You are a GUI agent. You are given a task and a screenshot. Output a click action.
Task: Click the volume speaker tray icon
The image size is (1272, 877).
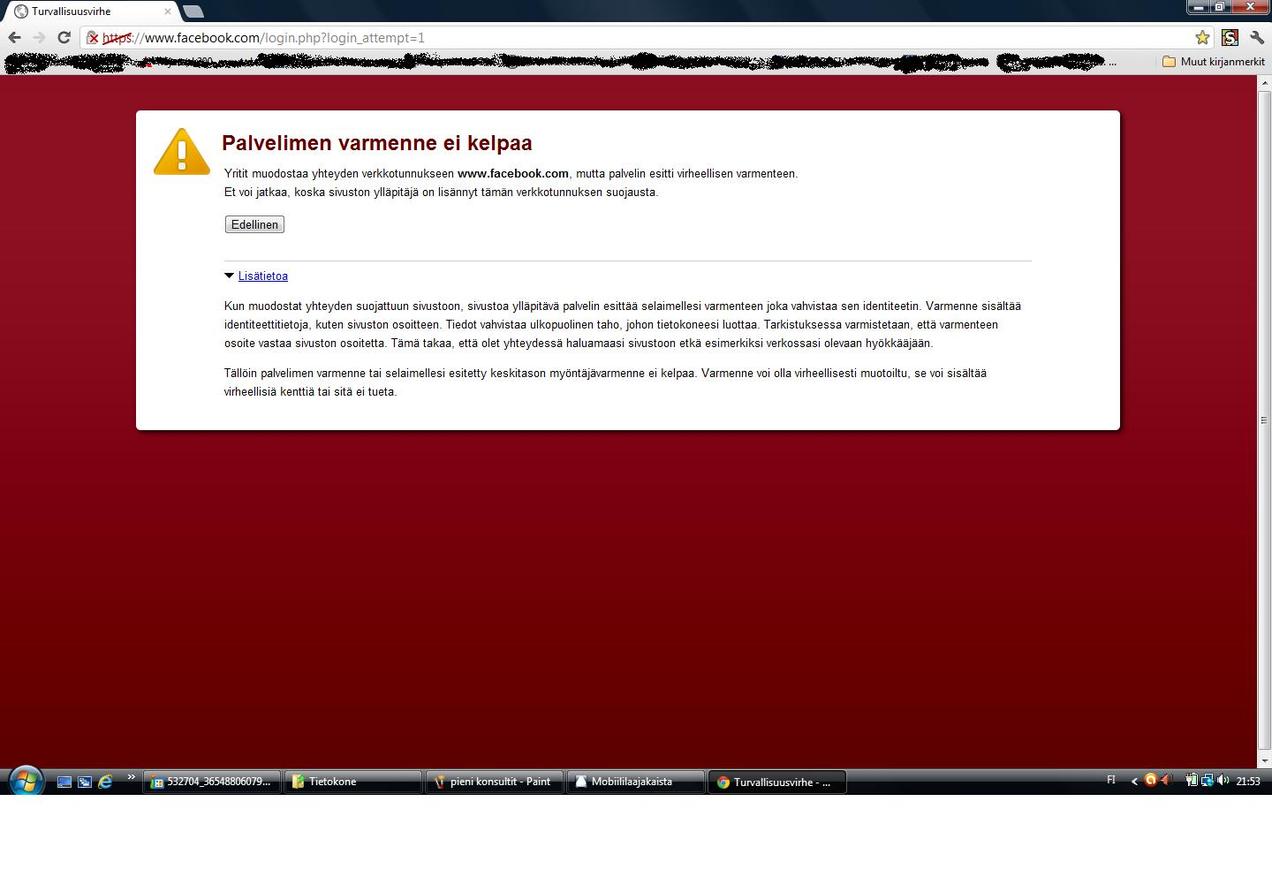tap(1223, 781)
